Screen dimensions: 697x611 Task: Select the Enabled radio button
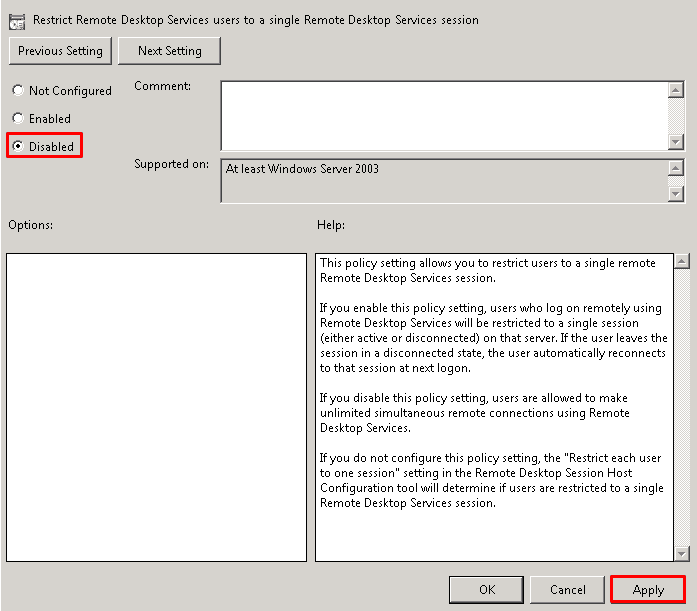[x=18, y=119]
